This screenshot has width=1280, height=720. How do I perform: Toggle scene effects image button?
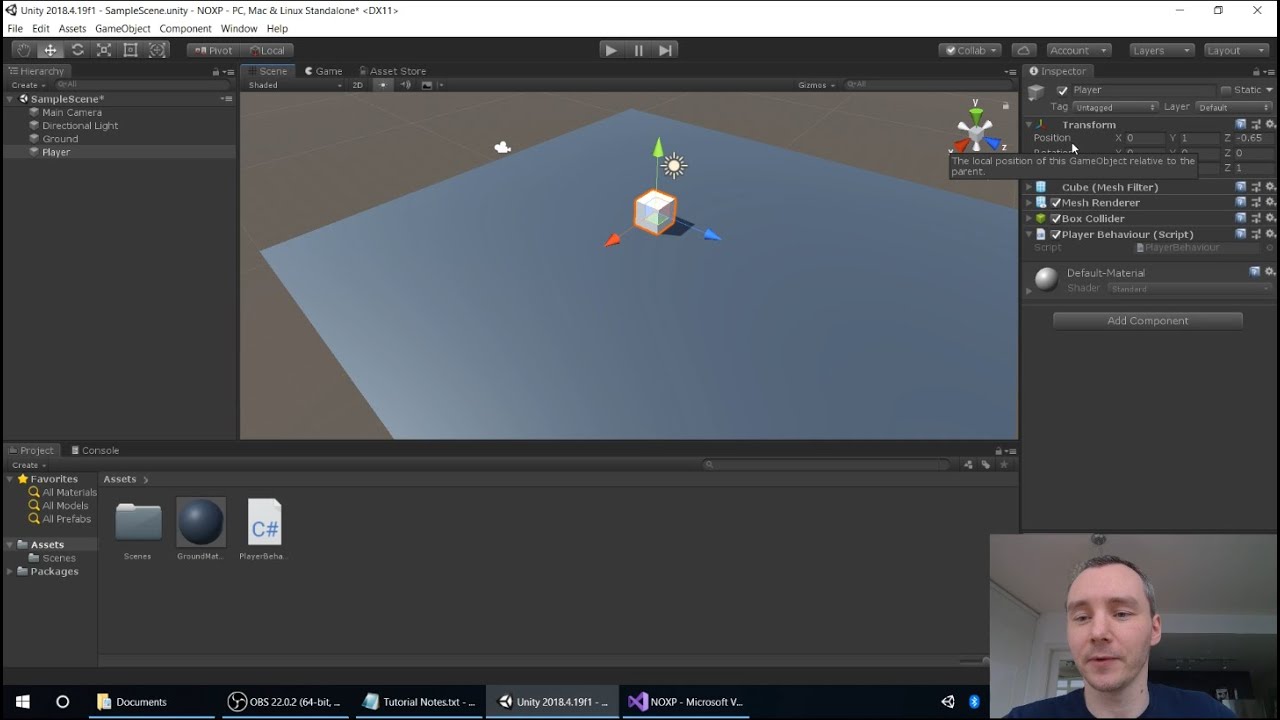point(428,85)
